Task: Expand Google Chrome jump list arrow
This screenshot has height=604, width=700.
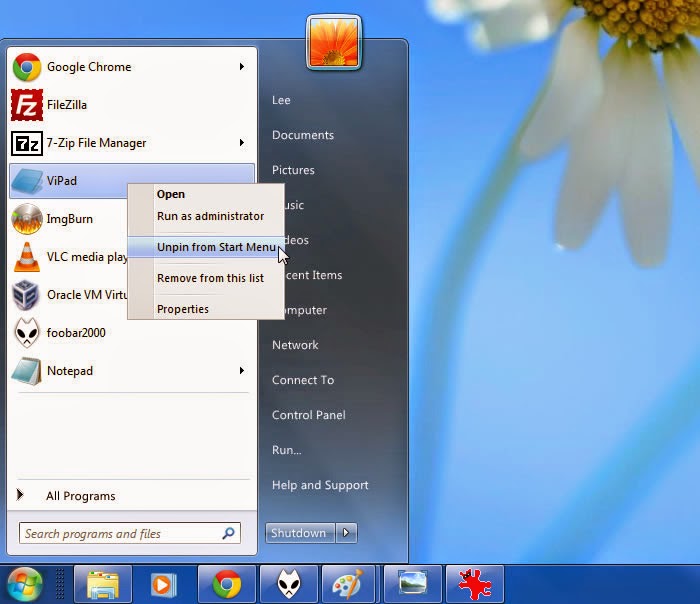Action: click(242, 67)
